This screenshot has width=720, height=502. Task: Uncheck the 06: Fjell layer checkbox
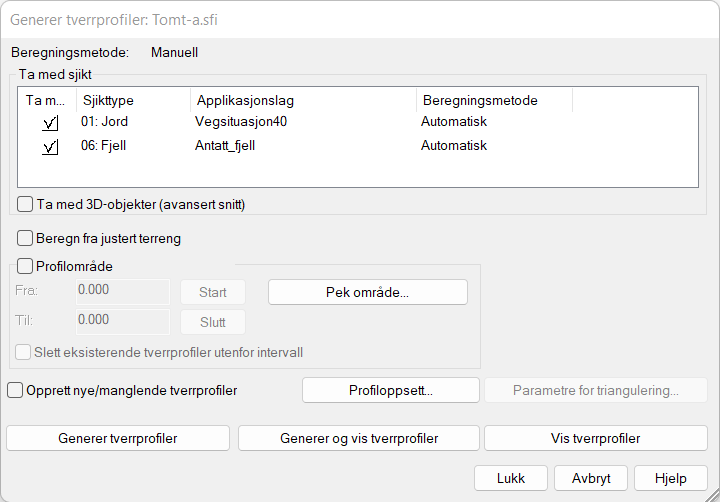50,147
